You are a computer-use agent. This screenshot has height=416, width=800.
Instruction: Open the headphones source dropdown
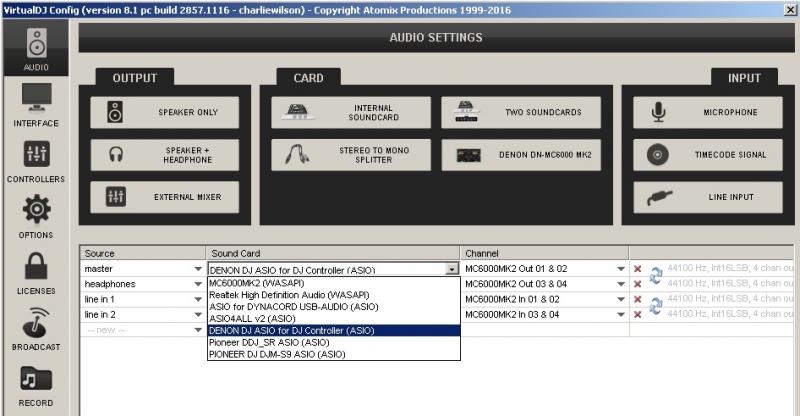click(198, 284)
